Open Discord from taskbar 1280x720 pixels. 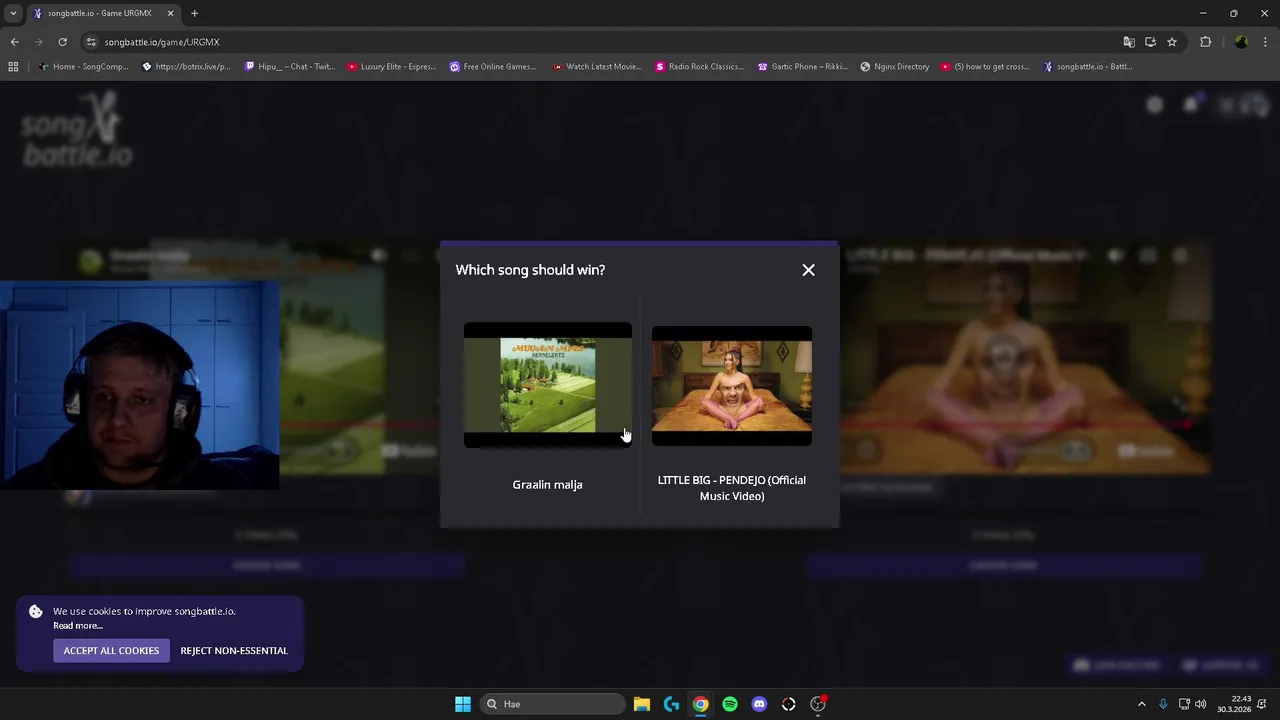(x=759, y=704)
